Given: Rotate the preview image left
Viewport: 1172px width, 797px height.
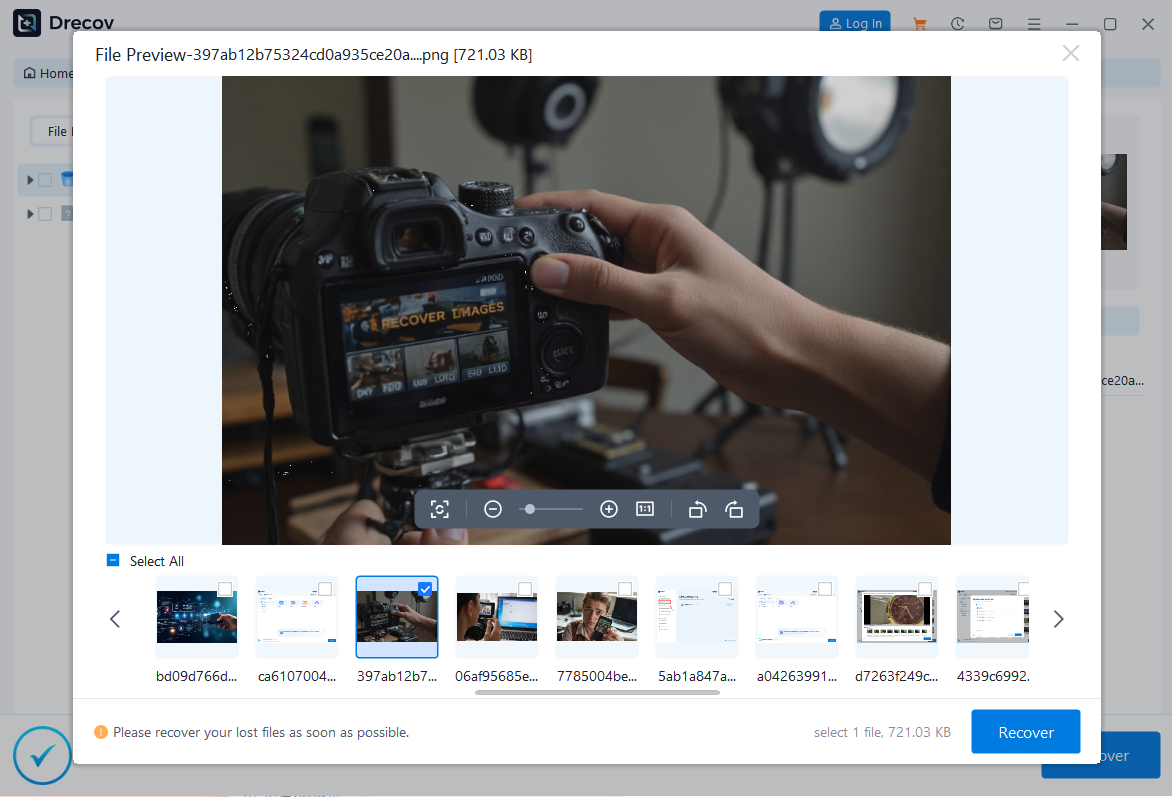Looking at the screenshot, I should coord(698,509).
